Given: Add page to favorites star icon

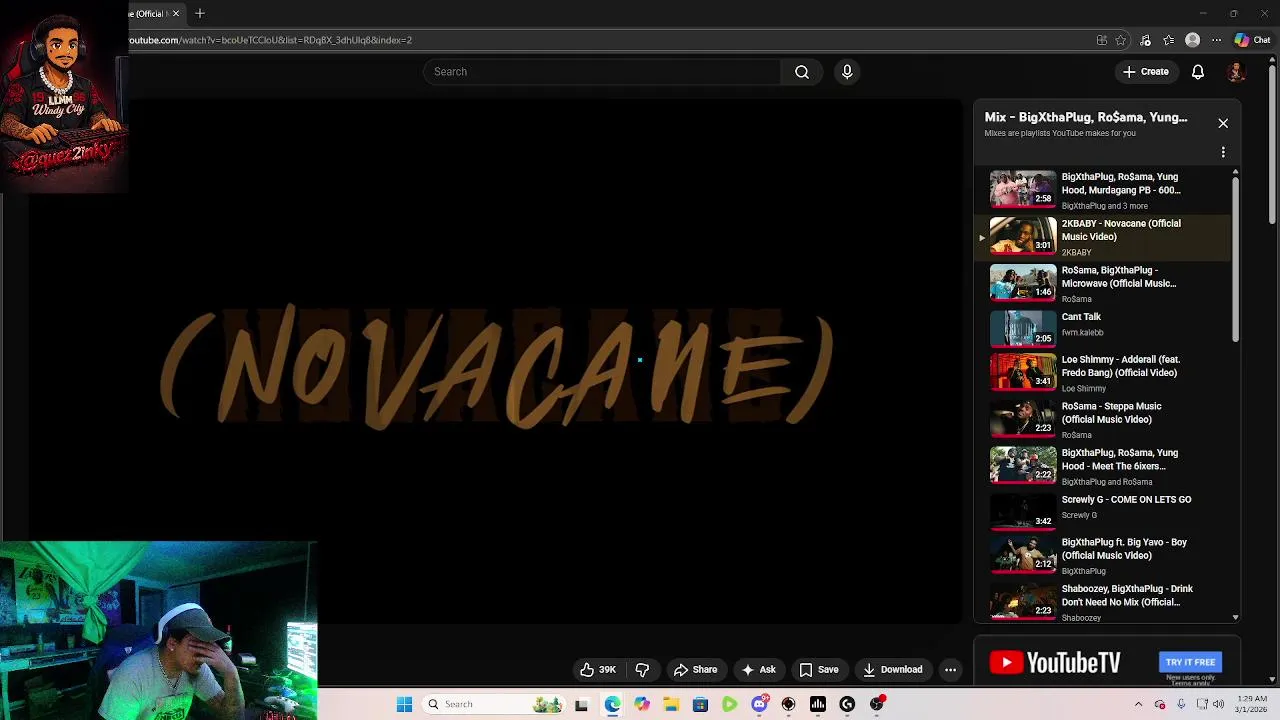Looking at the screenshot, I should click(1121, 40).
